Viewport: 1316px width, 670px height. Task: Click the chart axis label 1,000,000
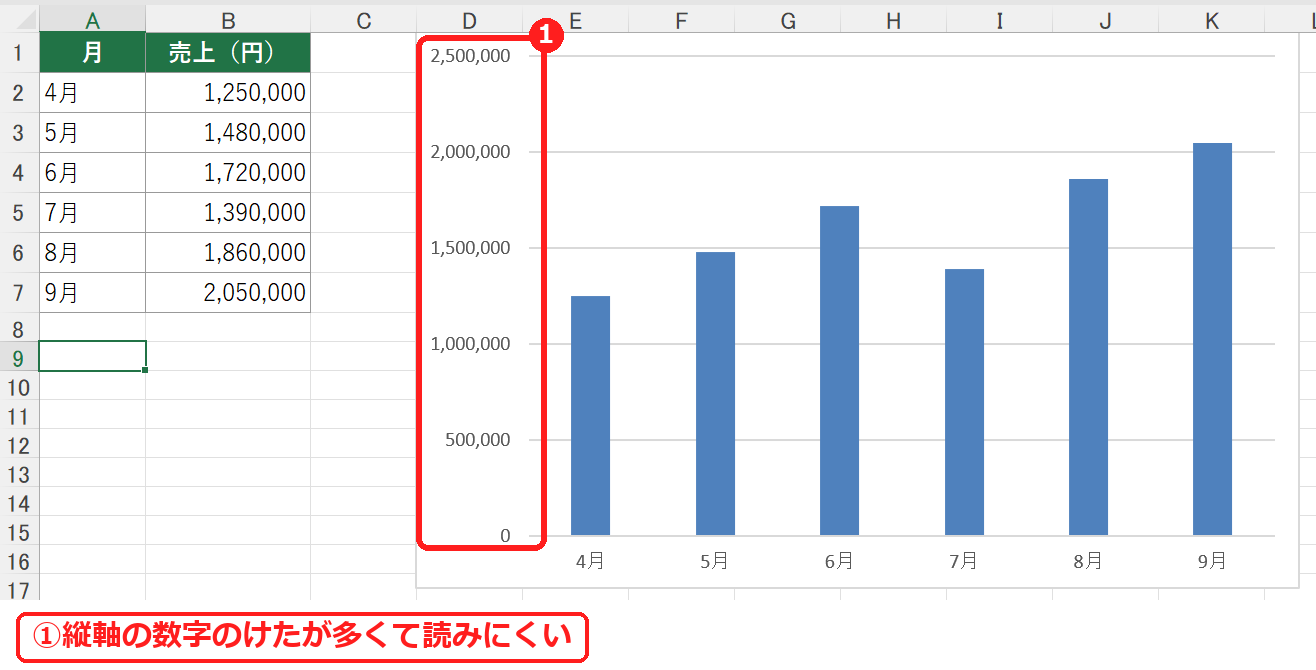click(x=470, y=344)
